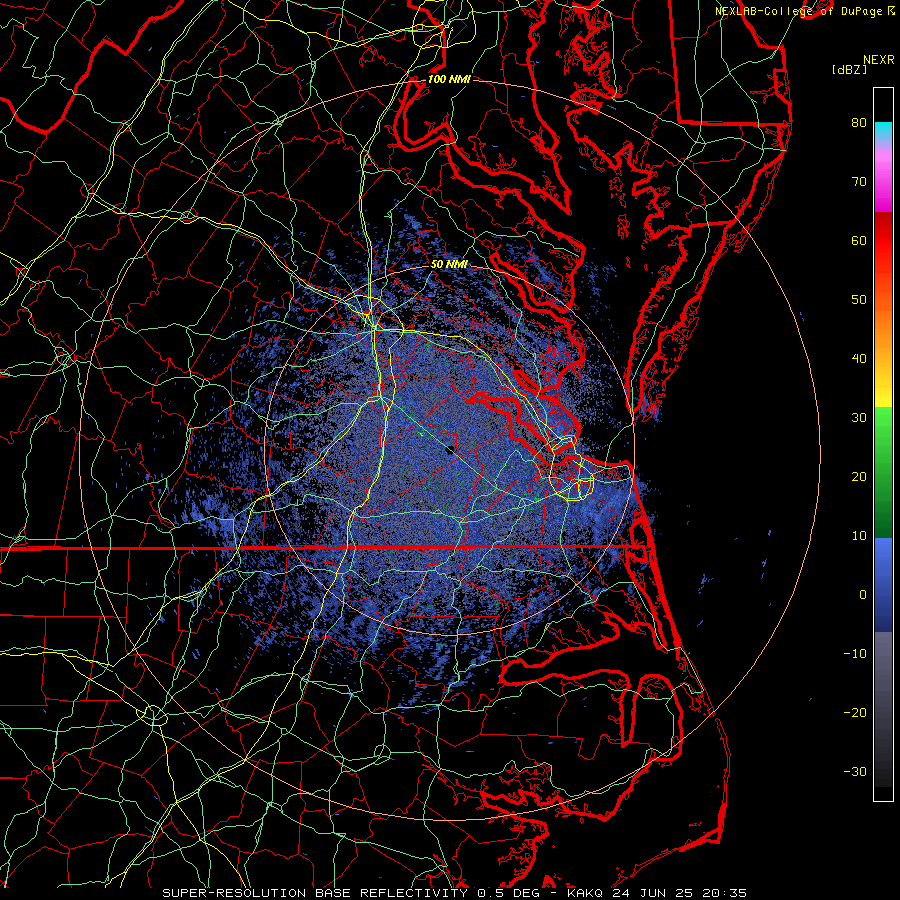This screenshot has height=900, width=900.
Task: Click the 40 value on dBZ scale
Action: click(x=859, y=359)
